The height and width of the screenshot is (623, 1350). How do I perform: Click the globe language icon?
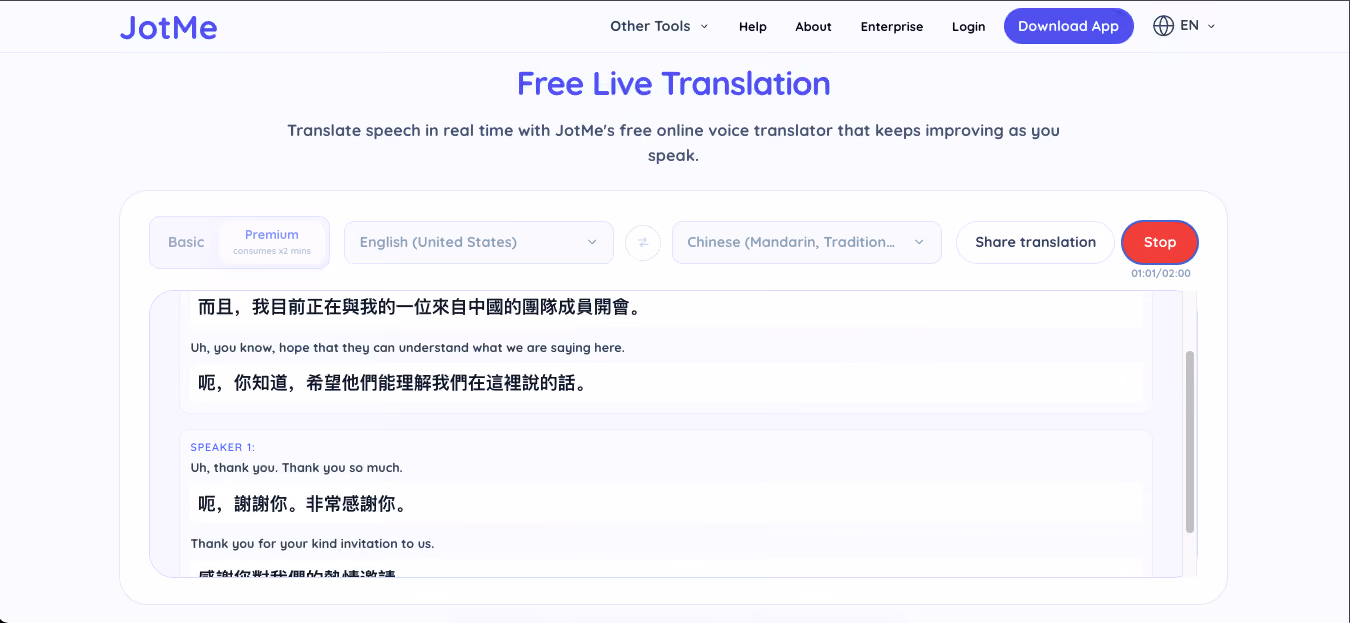pyautogui.click(x=1163, y=26)
